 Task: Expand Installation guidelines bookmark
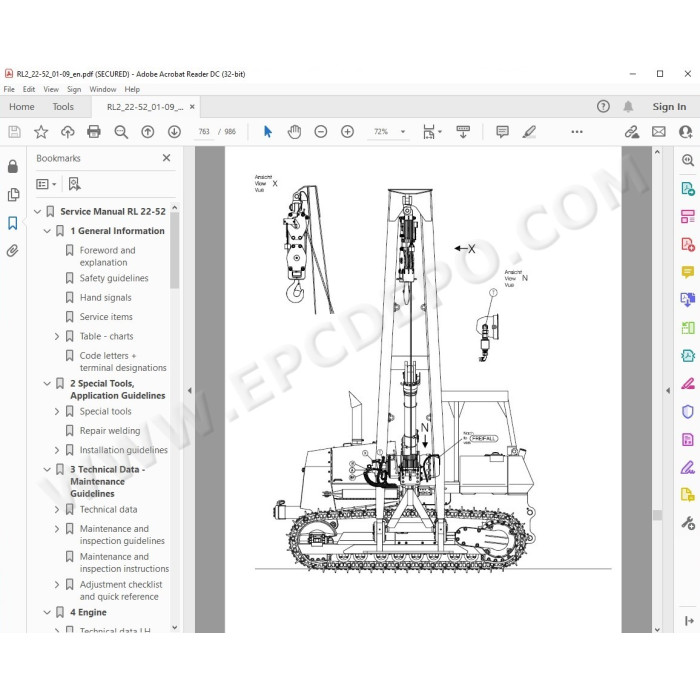coord(57,450)
